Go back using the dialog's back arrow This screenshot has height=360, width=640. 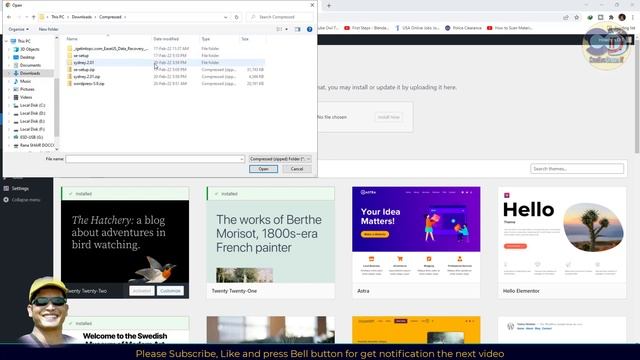click(x=9, y=17)
